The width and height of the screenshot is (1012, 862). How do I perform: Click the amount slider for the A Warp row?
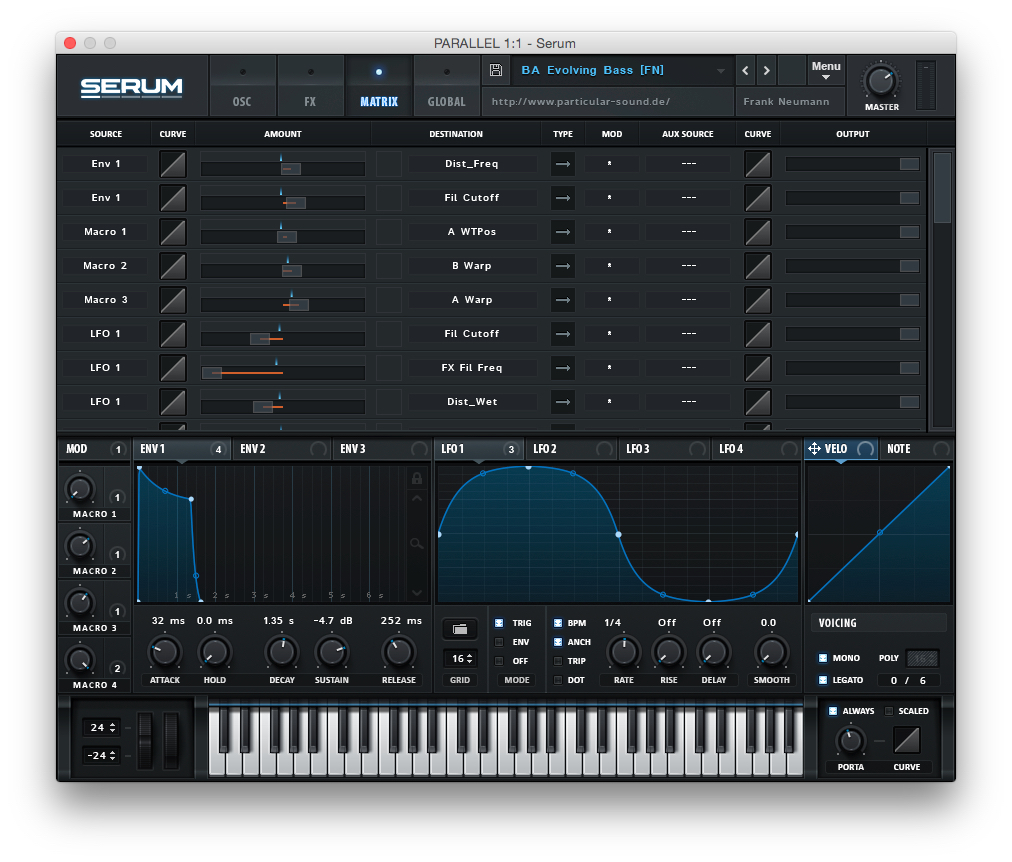(283, 305)
